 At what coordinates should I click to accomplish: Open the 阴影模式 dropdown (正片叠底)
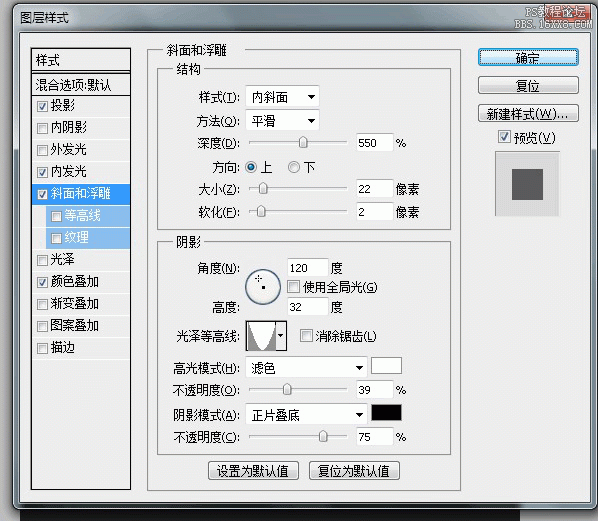point(306,415)
